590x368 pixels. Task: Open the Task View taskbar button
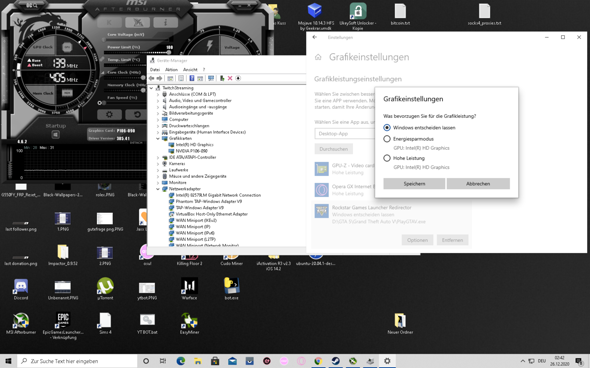pyautogui.click(x=163, y=361)
